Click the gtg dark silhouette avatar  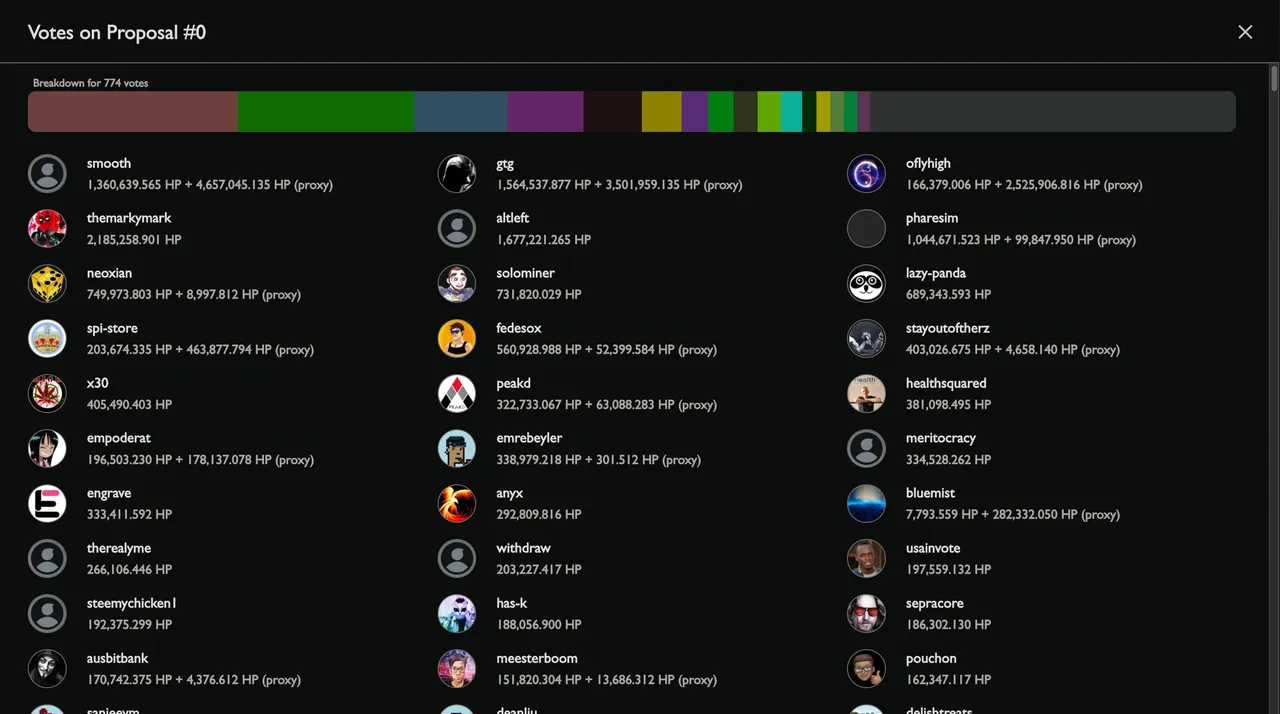click(x=457, y=174)
